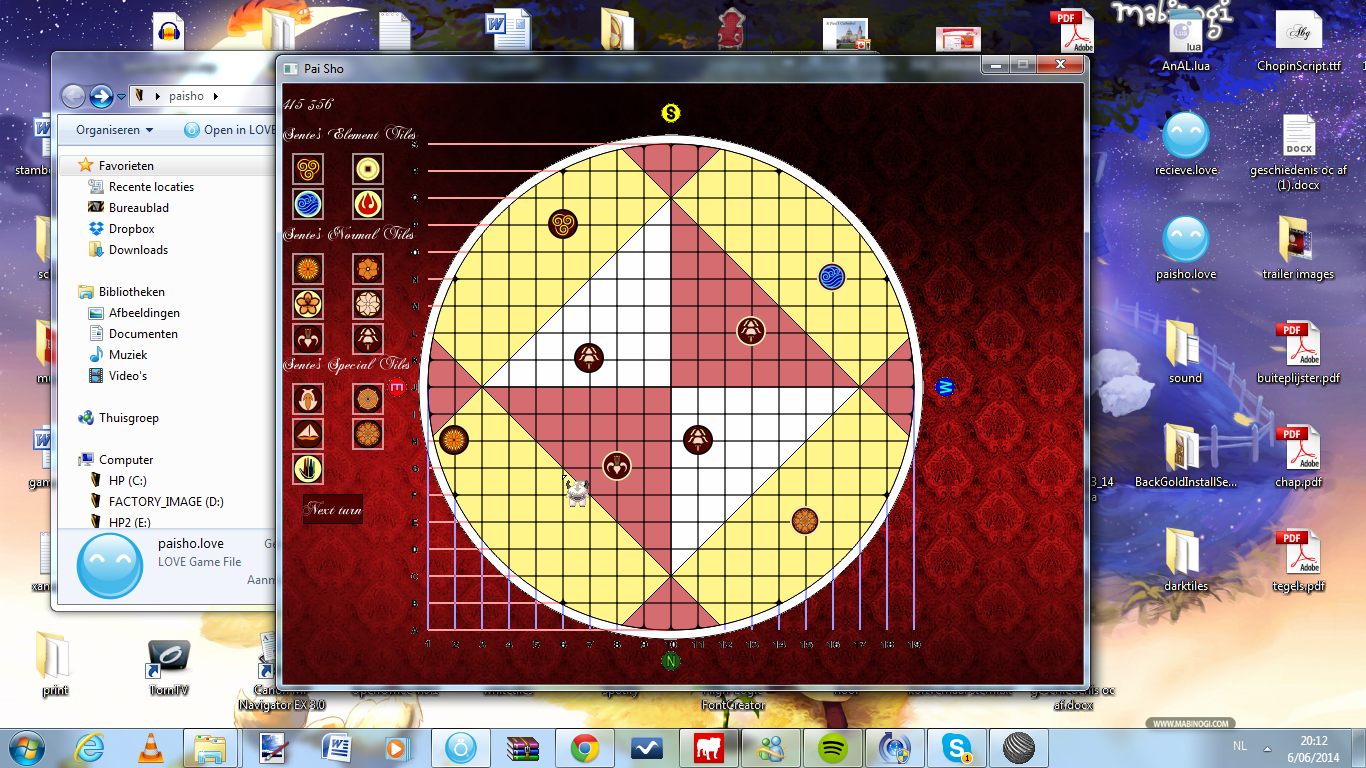Select chap.pdf on desktop
Image resolution: width=1366 pixels, height=768 pixels.
[x=1299, y=456]
